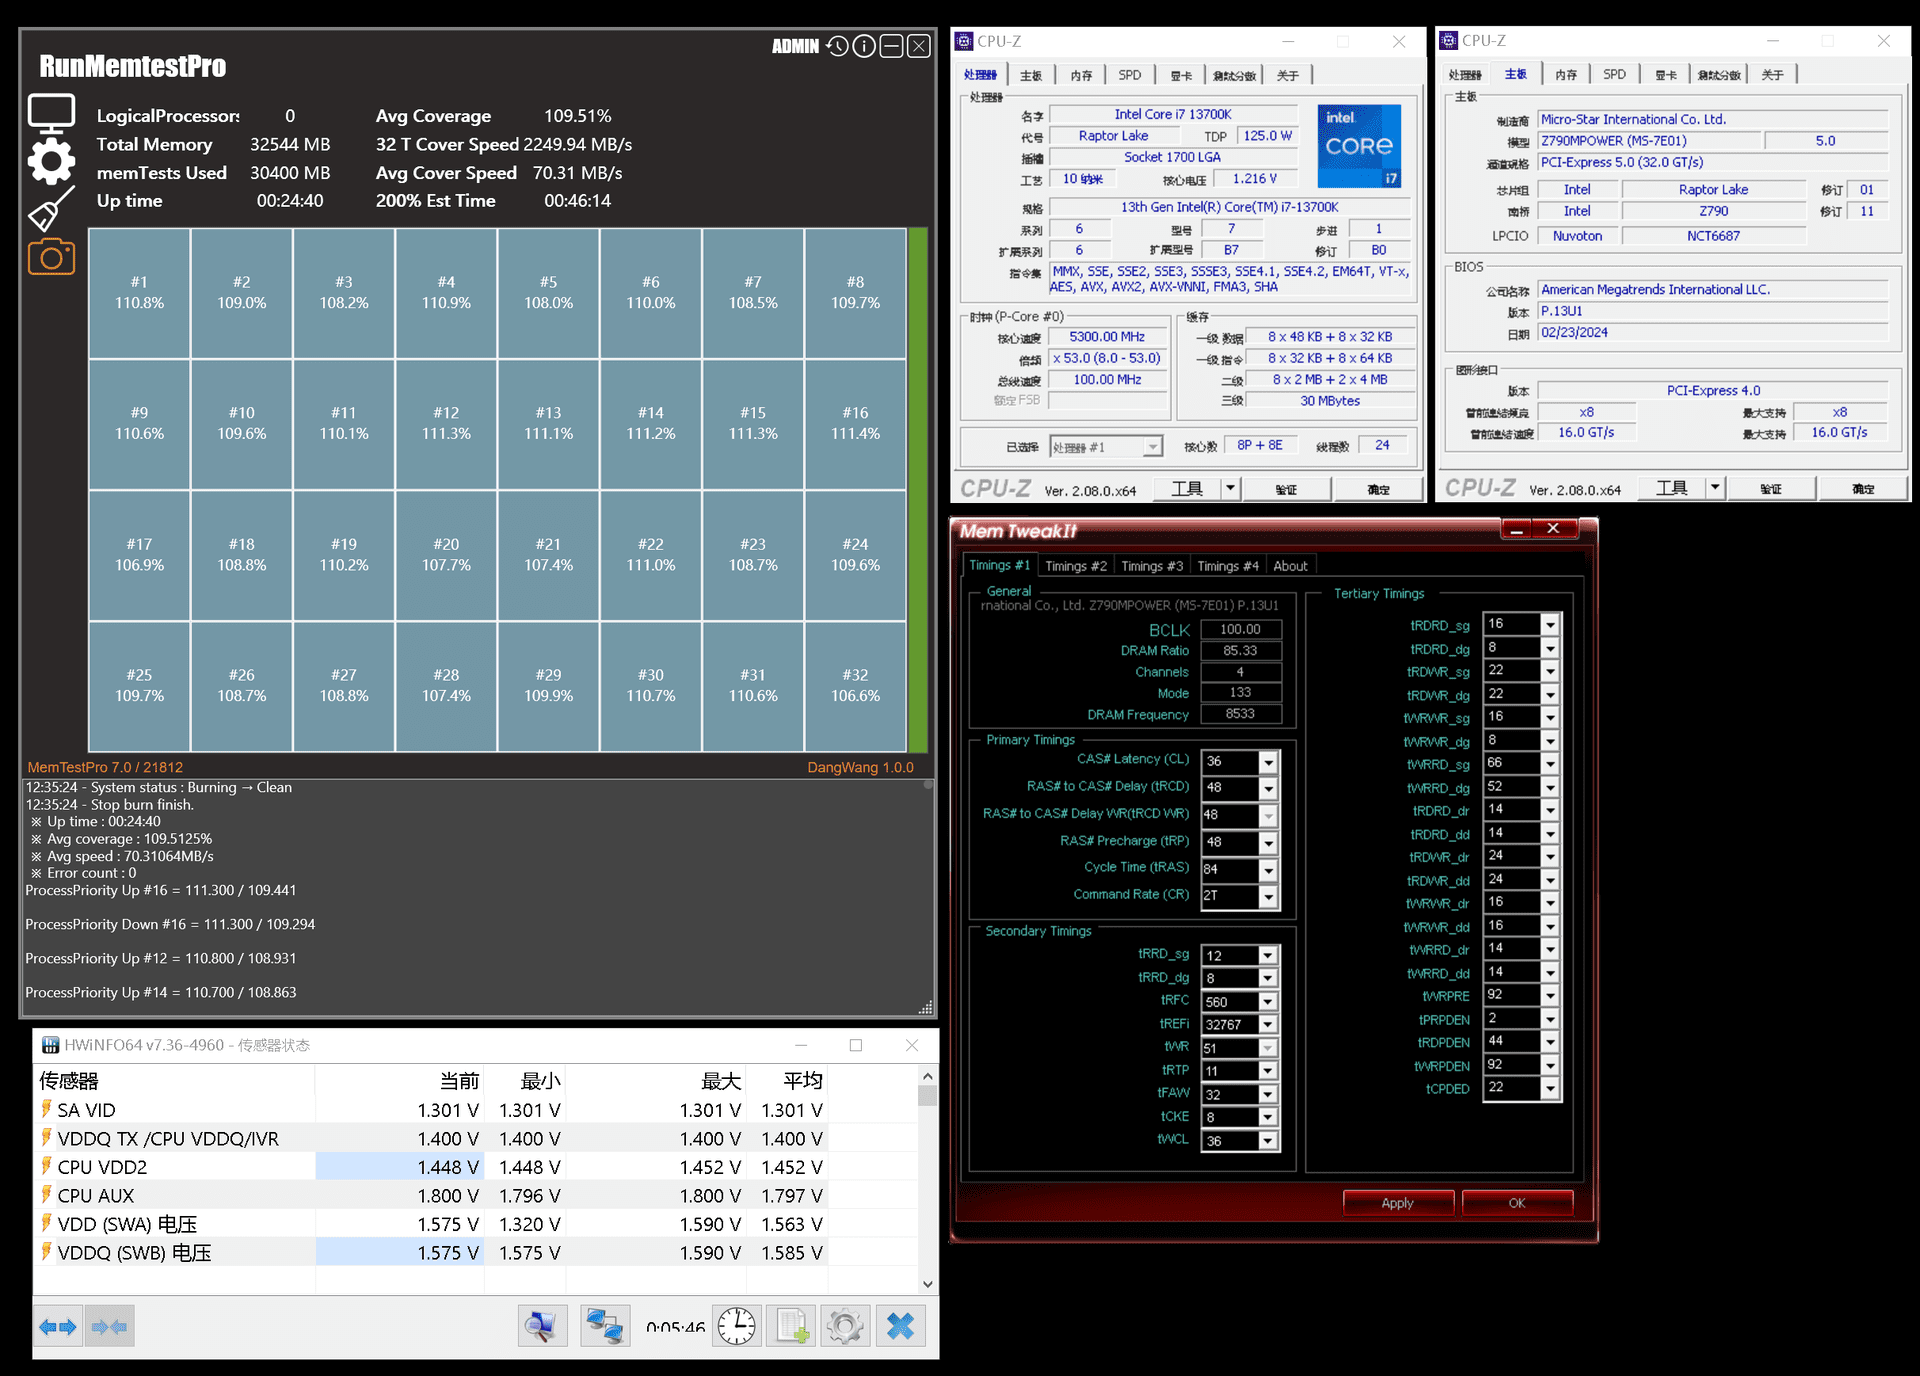The height and width of the screenshot is (1376, 1920).
Task: Open the tools dropdown arrow in left CPU-Z
Action: tap(1231, 489)
